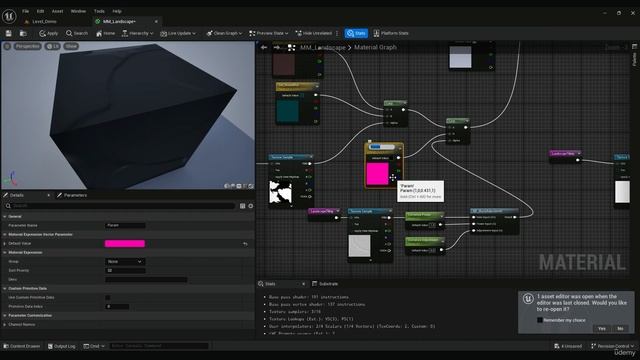Viewport: 640px width, 360px height.
Task: Click Yes to re-open asset editor
Action: pyautogui.click(x=602, y=329)
